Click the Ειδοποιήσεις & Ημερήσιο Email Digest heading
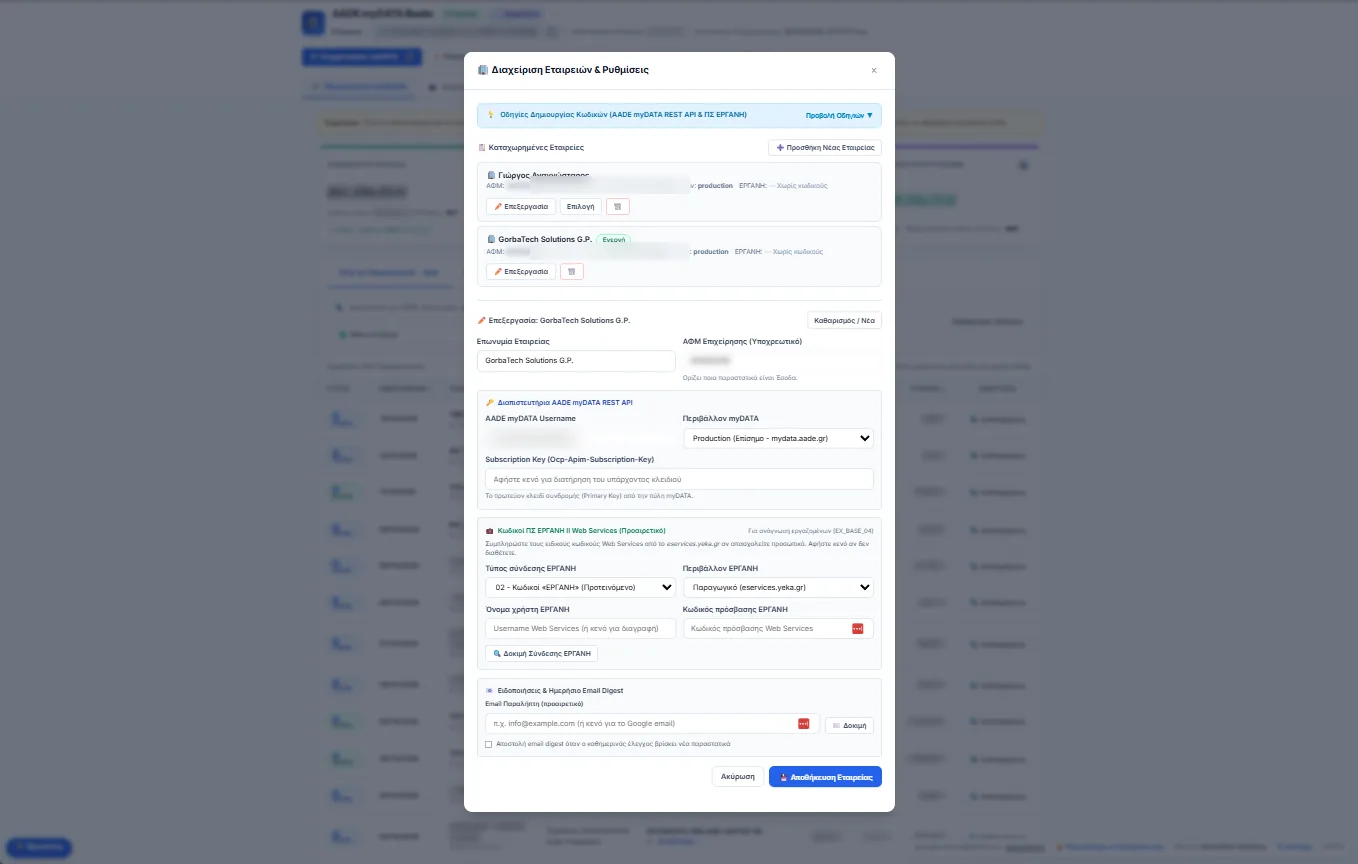1358x864 pixels. 554,690
